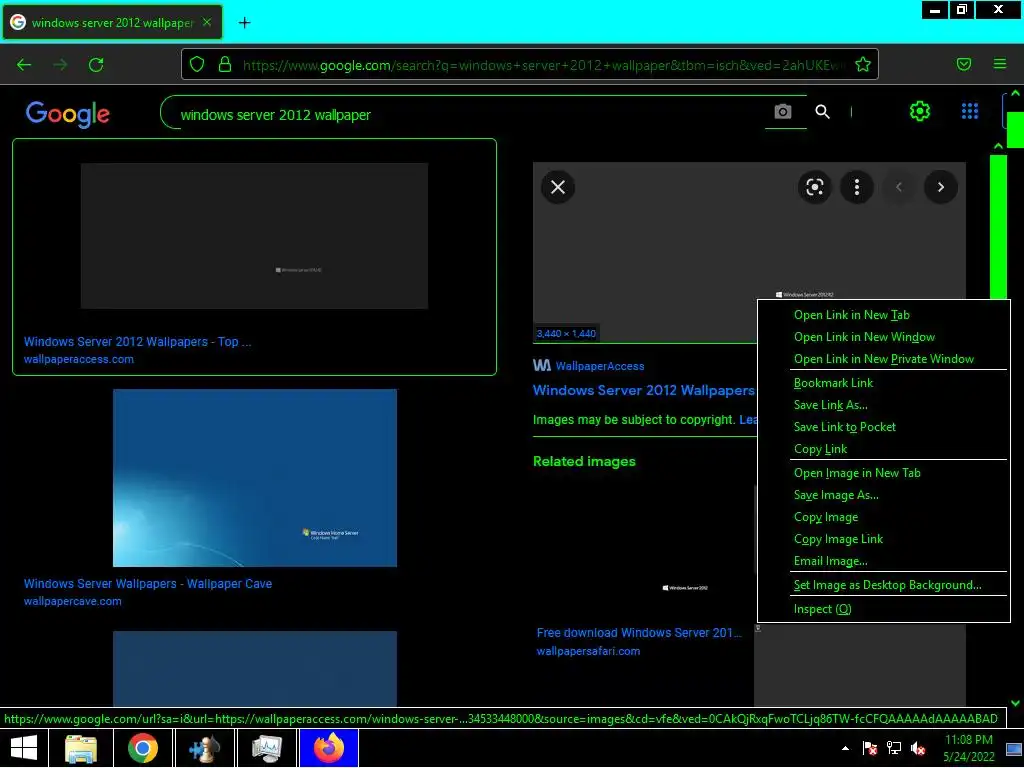1024x768 pixels.
Task: Reload the current page
Action: click(x=96, y=65)
